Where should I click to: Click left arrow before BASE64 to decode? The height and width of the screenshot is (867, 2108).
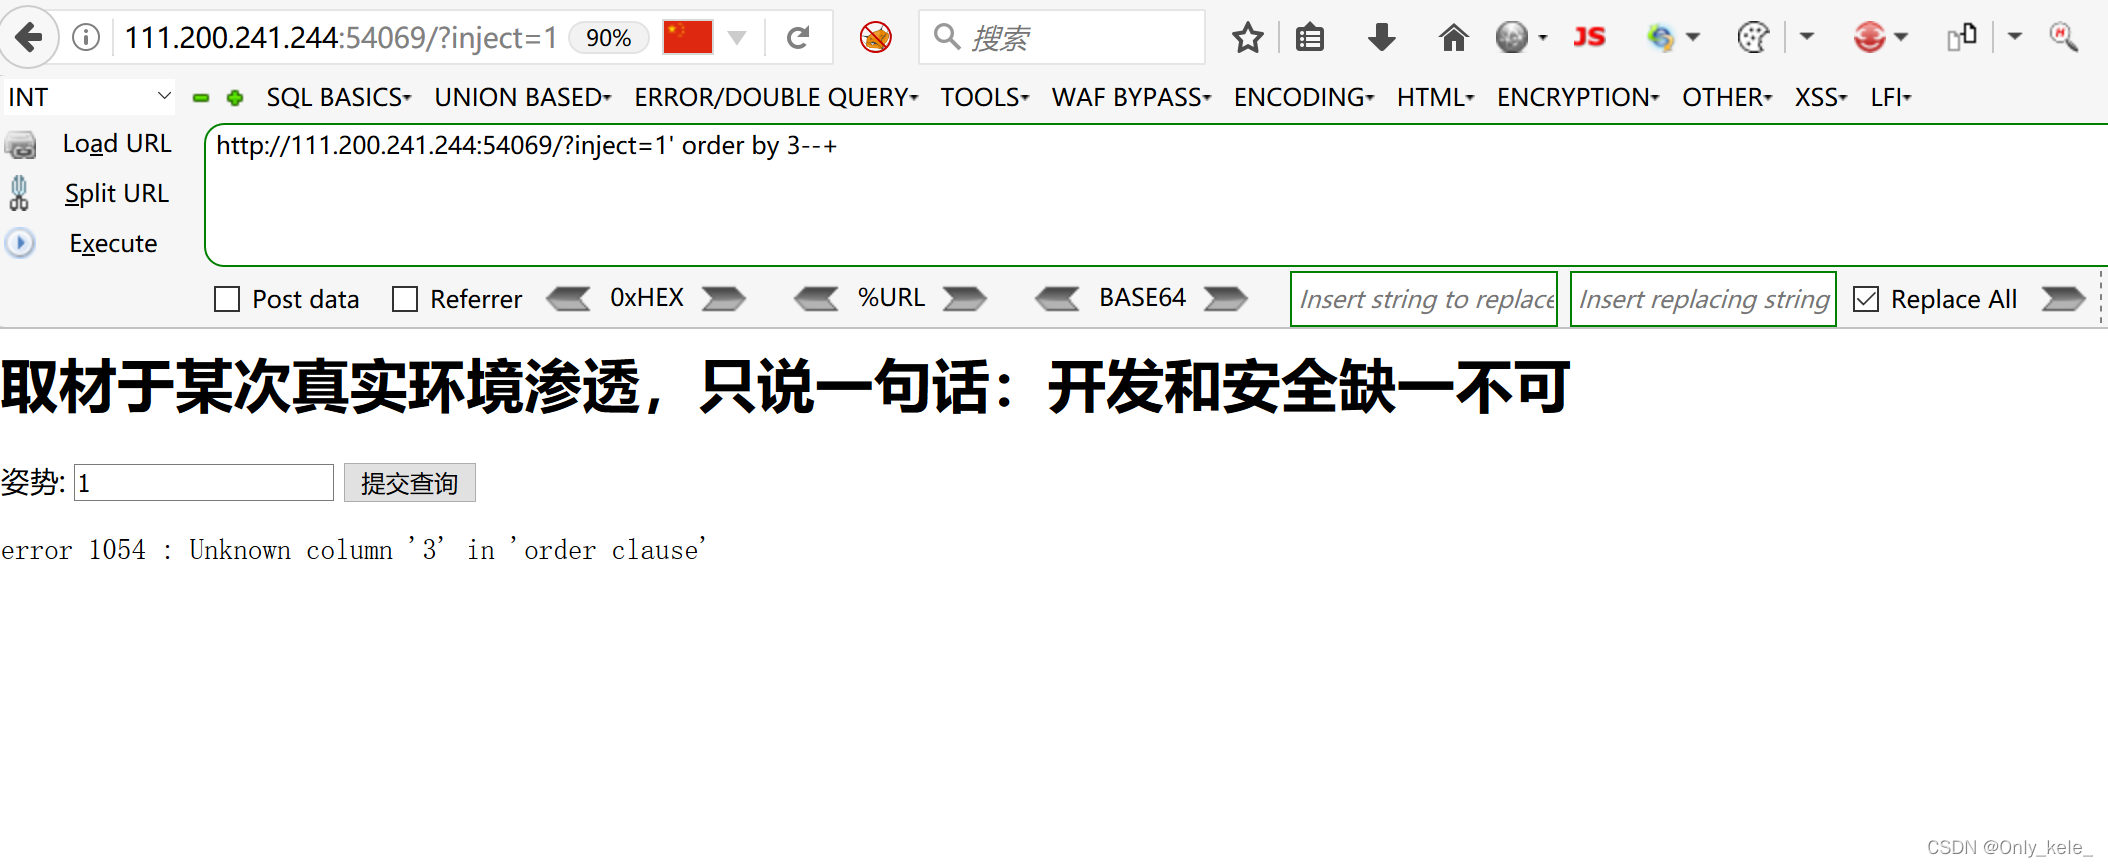tap(1057, 299)
